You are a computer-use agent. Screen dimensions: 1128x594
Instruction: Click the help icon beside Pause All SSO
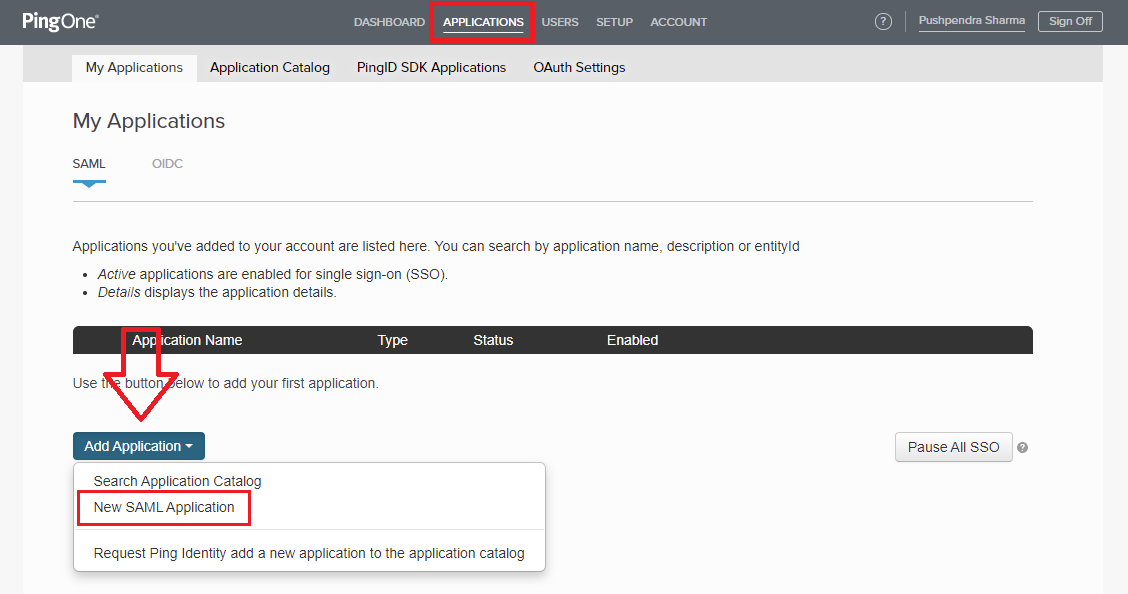tap(1022, 447)
